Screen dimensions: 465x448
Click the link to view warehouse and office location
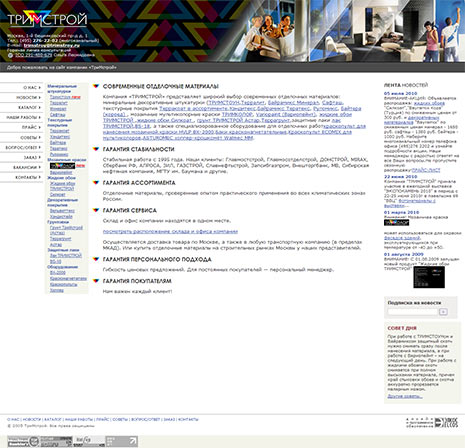pyautogui.click(x=170, y=231)
